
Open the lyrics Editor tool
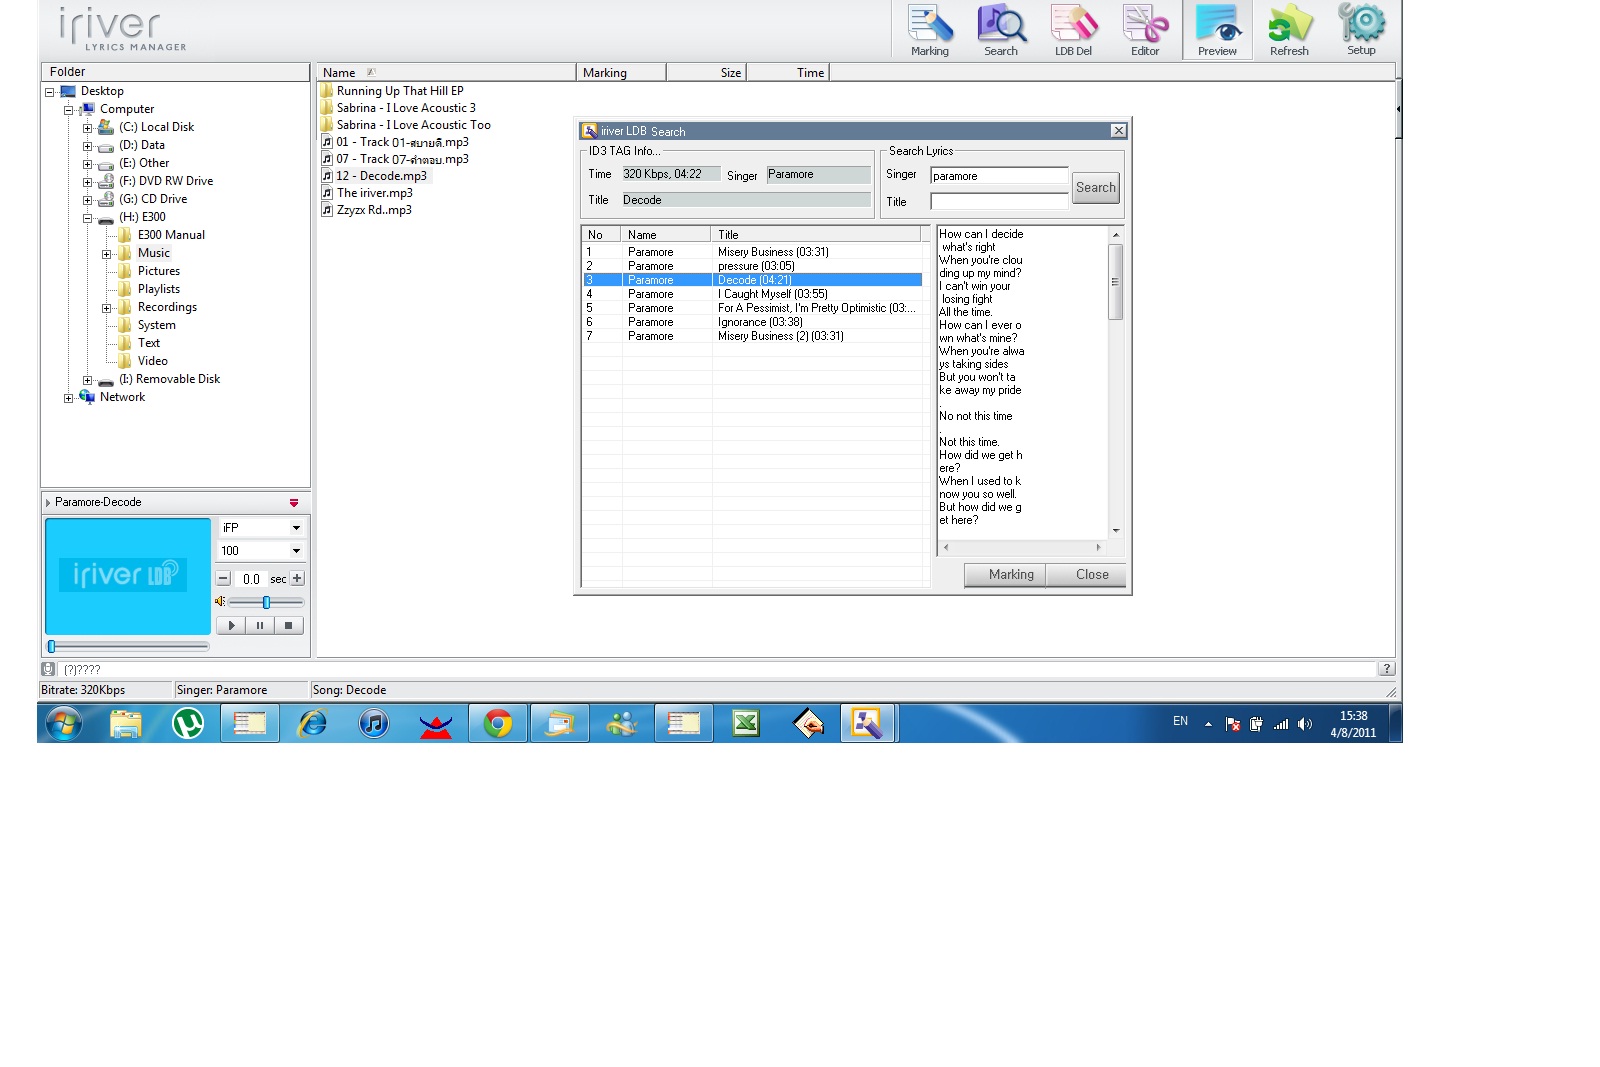1145,30
